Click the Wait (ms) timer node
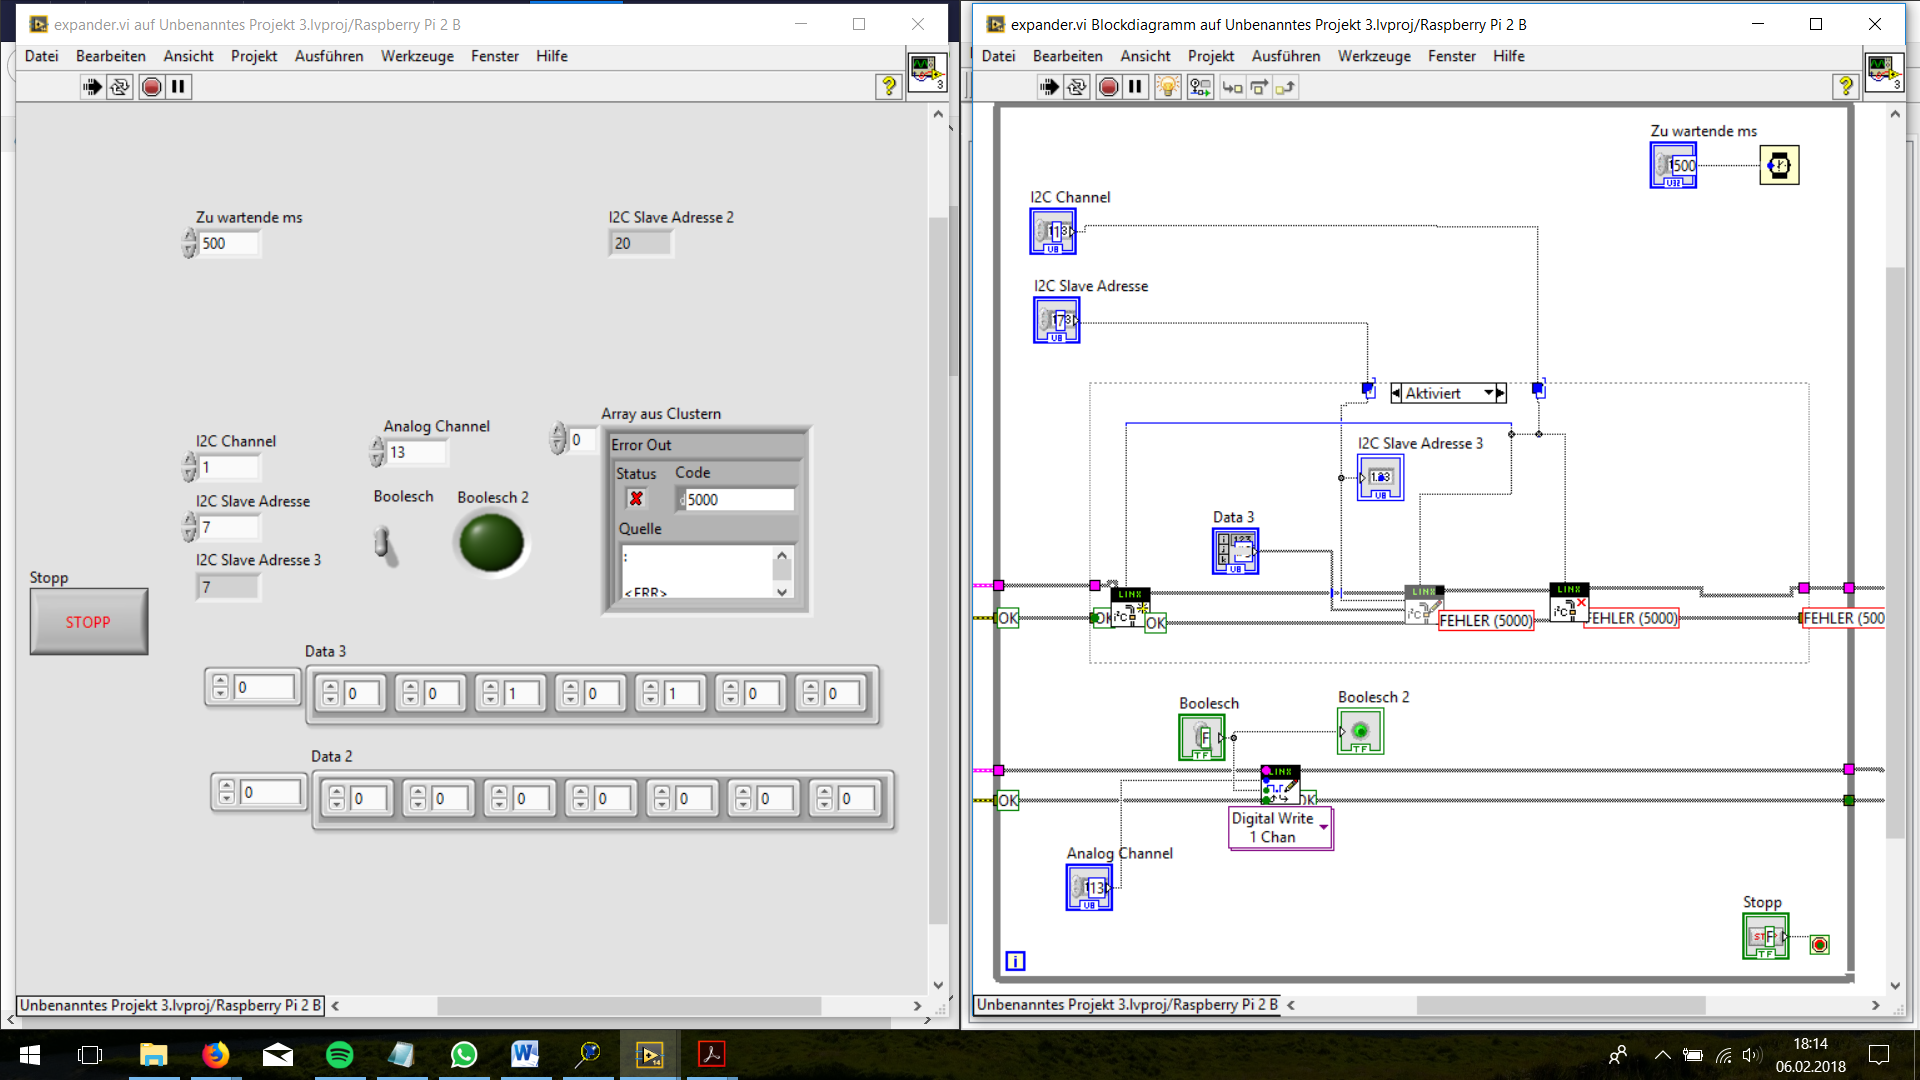Screen dimensions: 1920x1080 click(x=1779, y=165)
